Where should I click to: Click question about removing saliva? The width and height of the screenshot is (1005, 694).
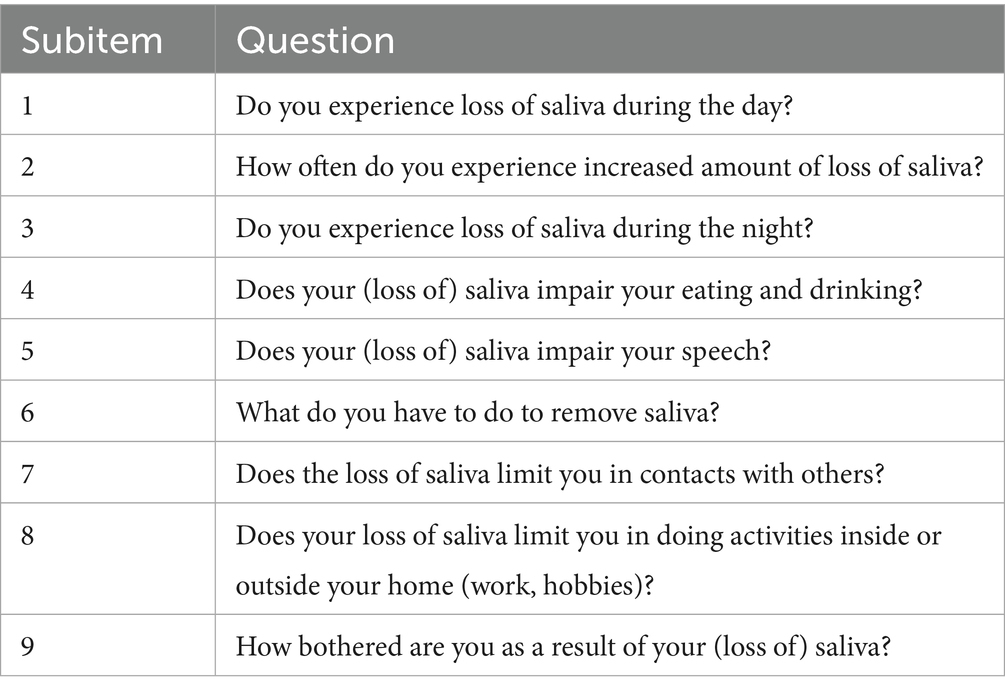click(x=477, y=411)
